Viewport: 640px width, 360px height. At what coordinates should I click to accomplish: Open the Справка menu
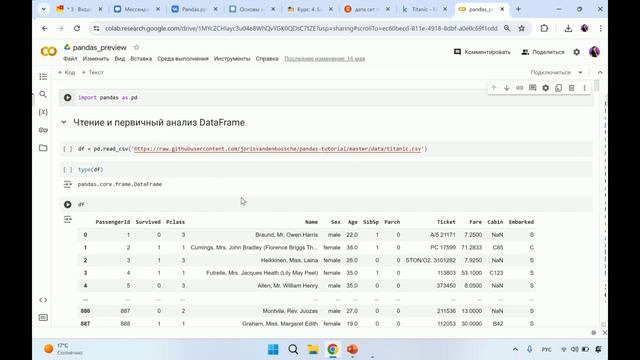click(x=267, y=59)
